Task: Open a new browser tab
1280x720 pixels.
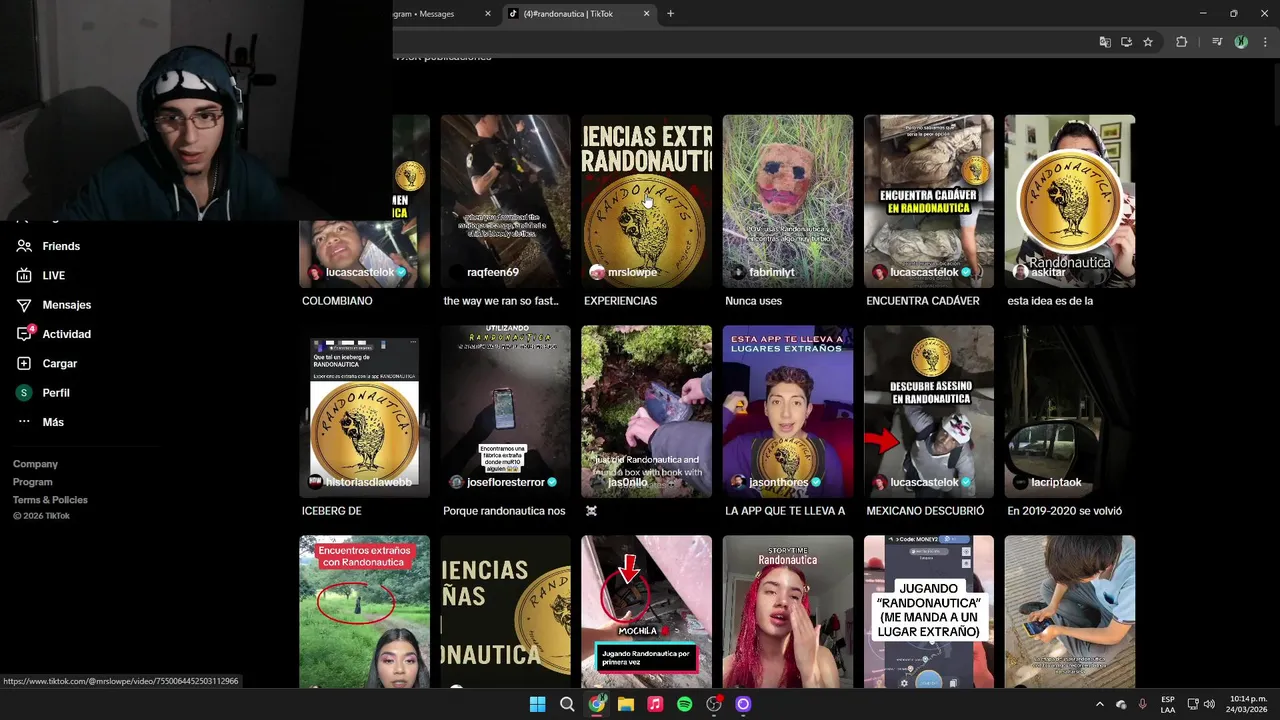Action: pos(670,14)
